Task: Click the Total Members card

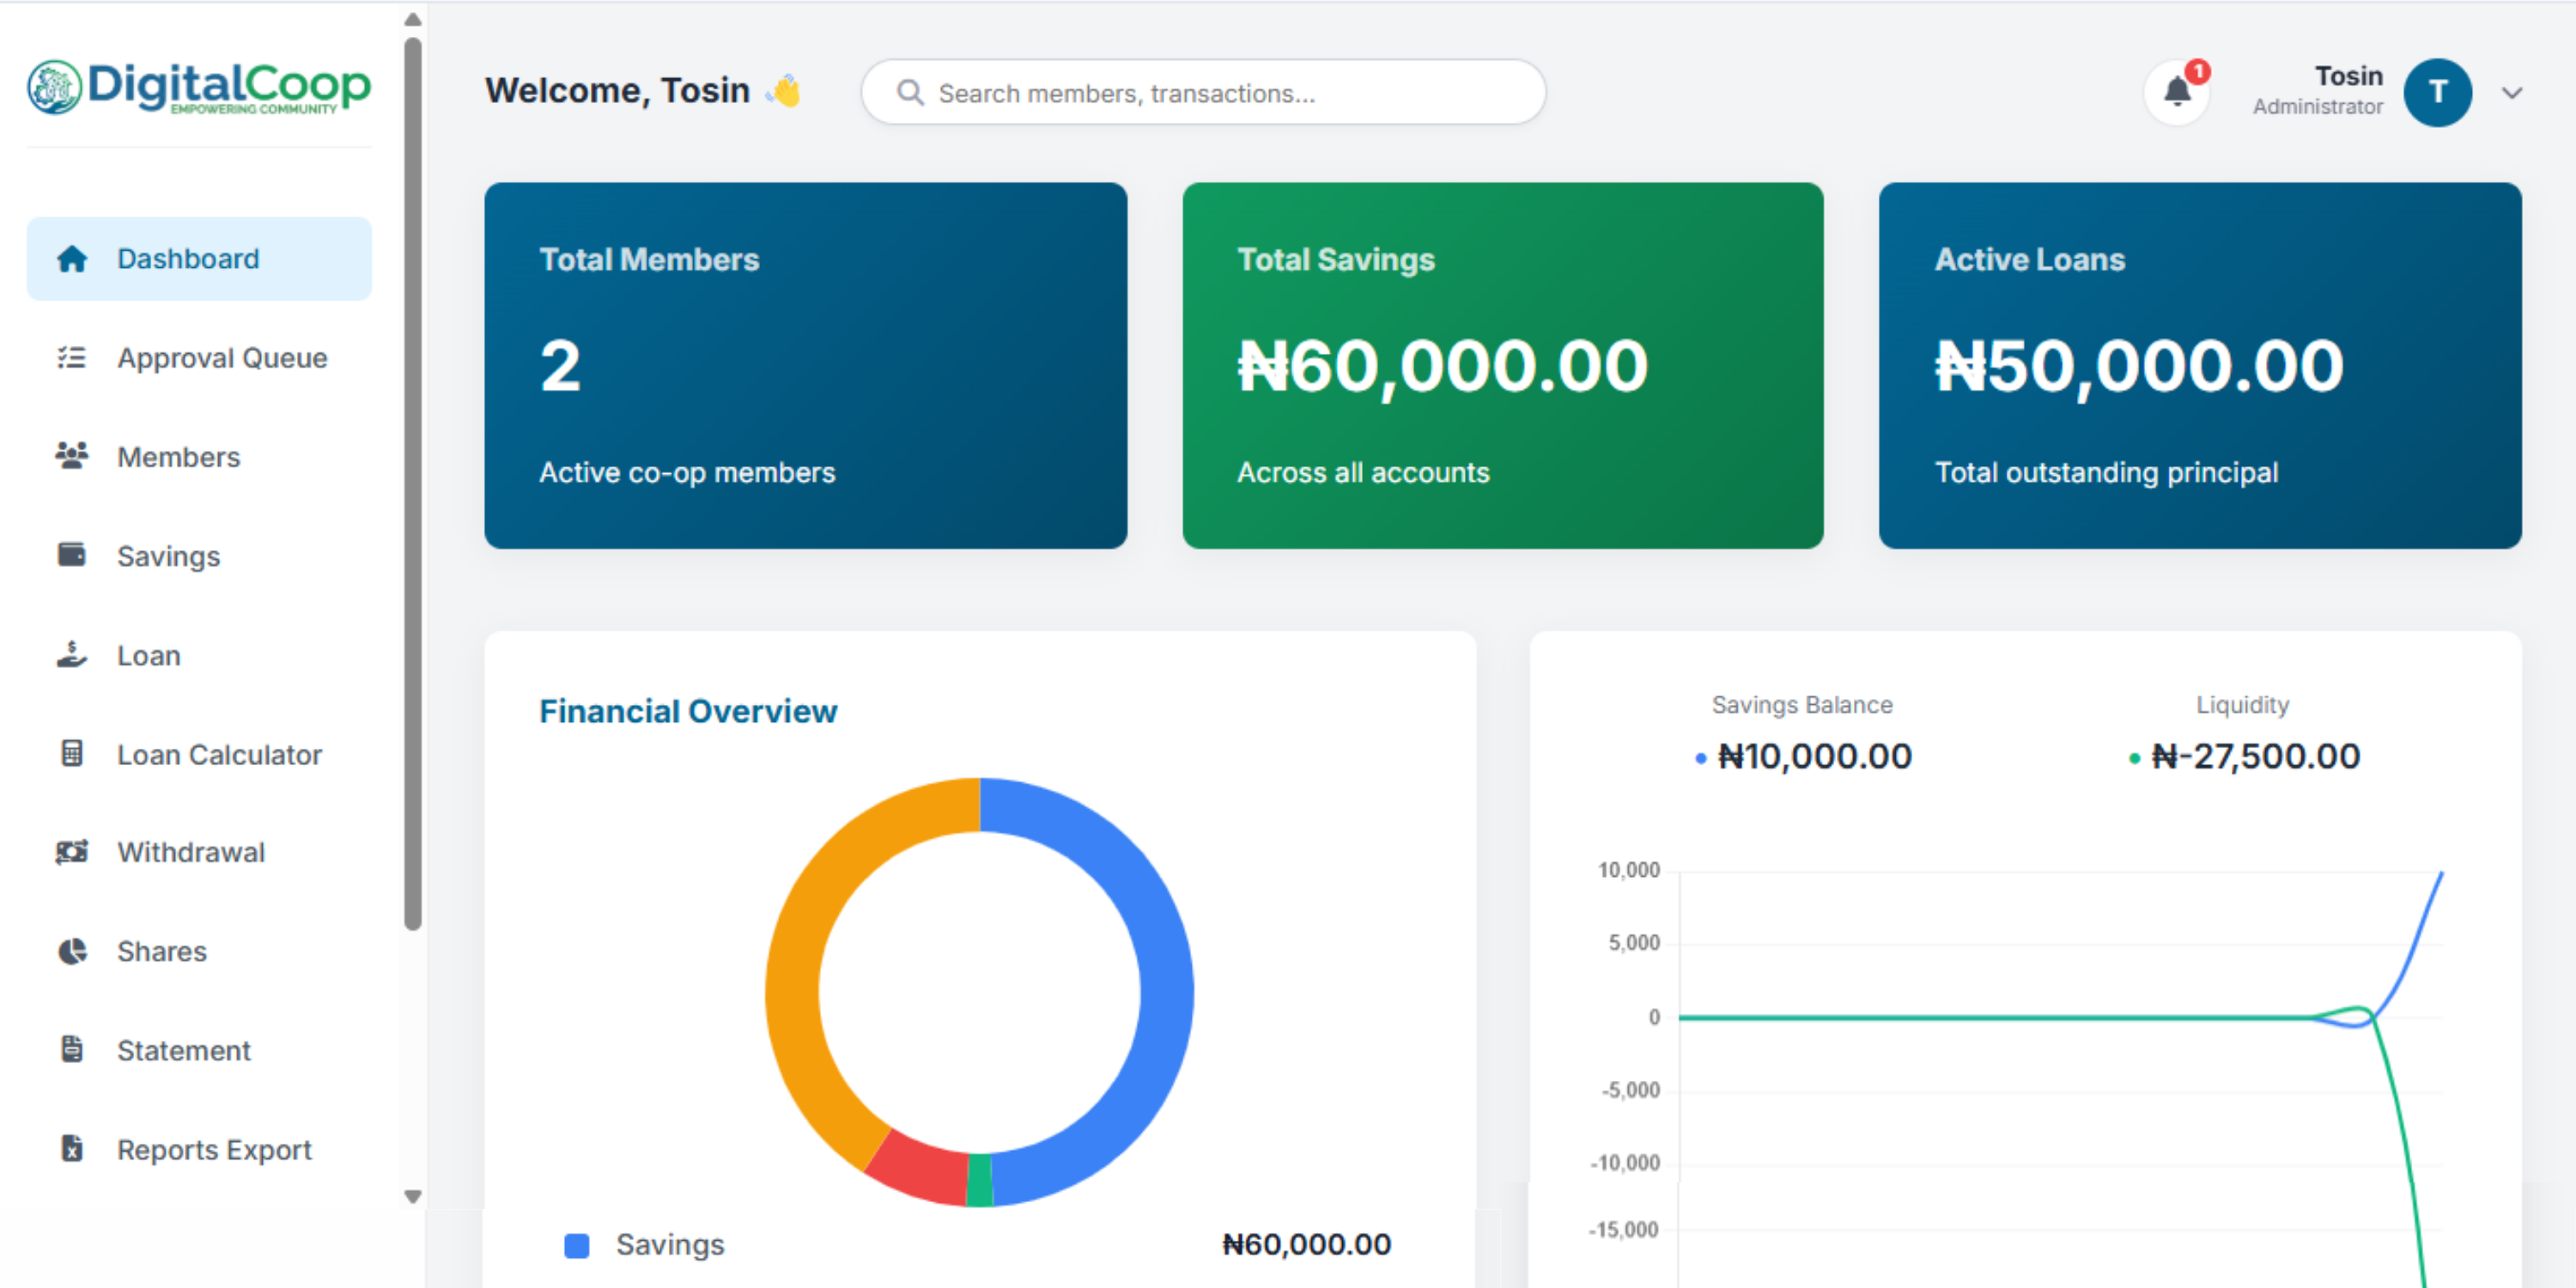Action: (x=805, y=365)
